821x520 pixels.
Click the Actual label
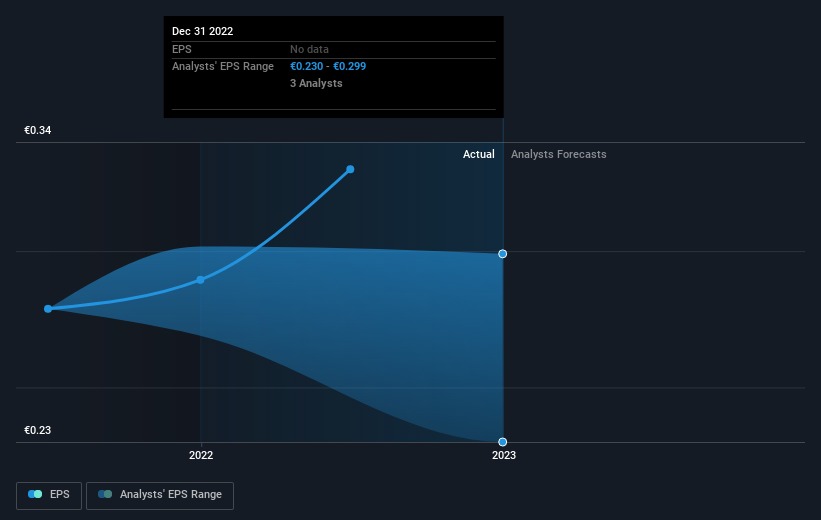coord(479,154)
